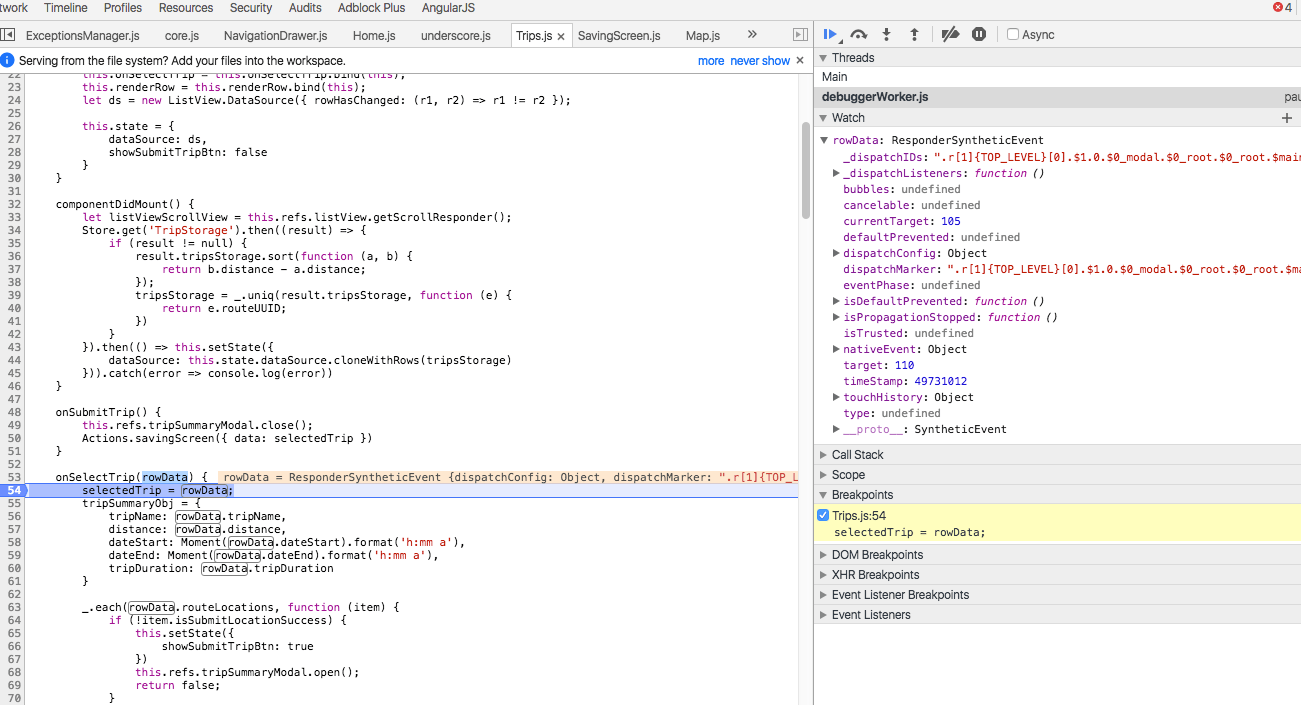The width and height of the screenshot is (1301, 705).
Task: Expand isPropagationStopped function
Action: point(836,317)
